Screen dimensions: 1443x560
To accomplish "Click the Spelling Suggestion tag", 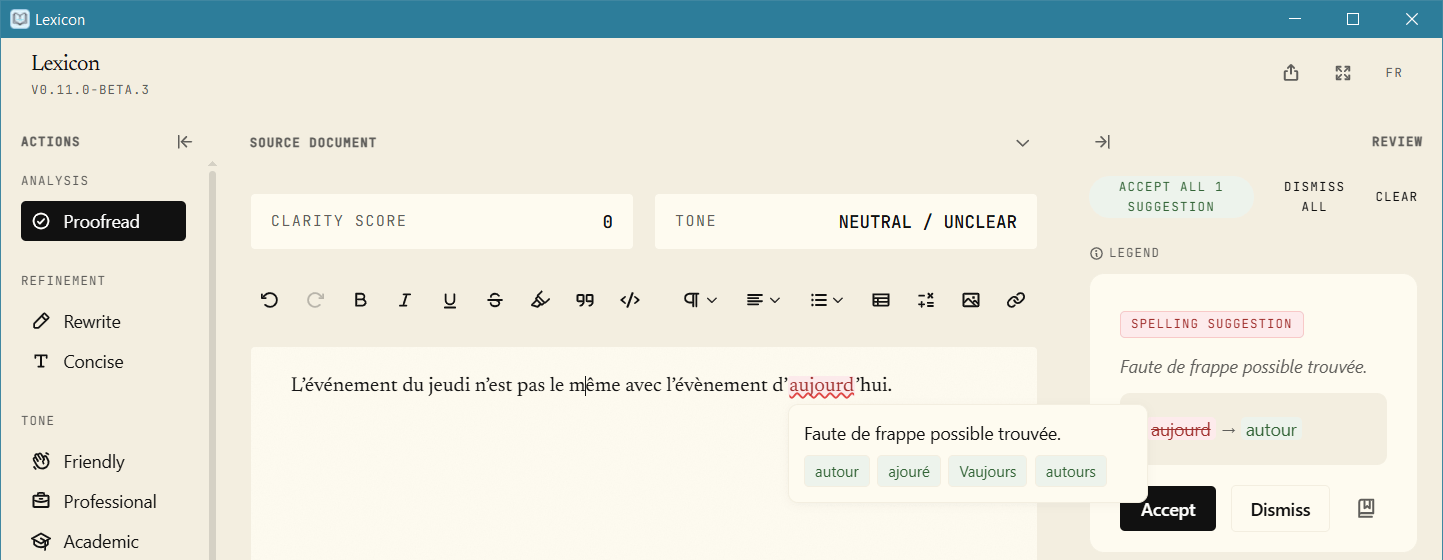I will 1212,324.
